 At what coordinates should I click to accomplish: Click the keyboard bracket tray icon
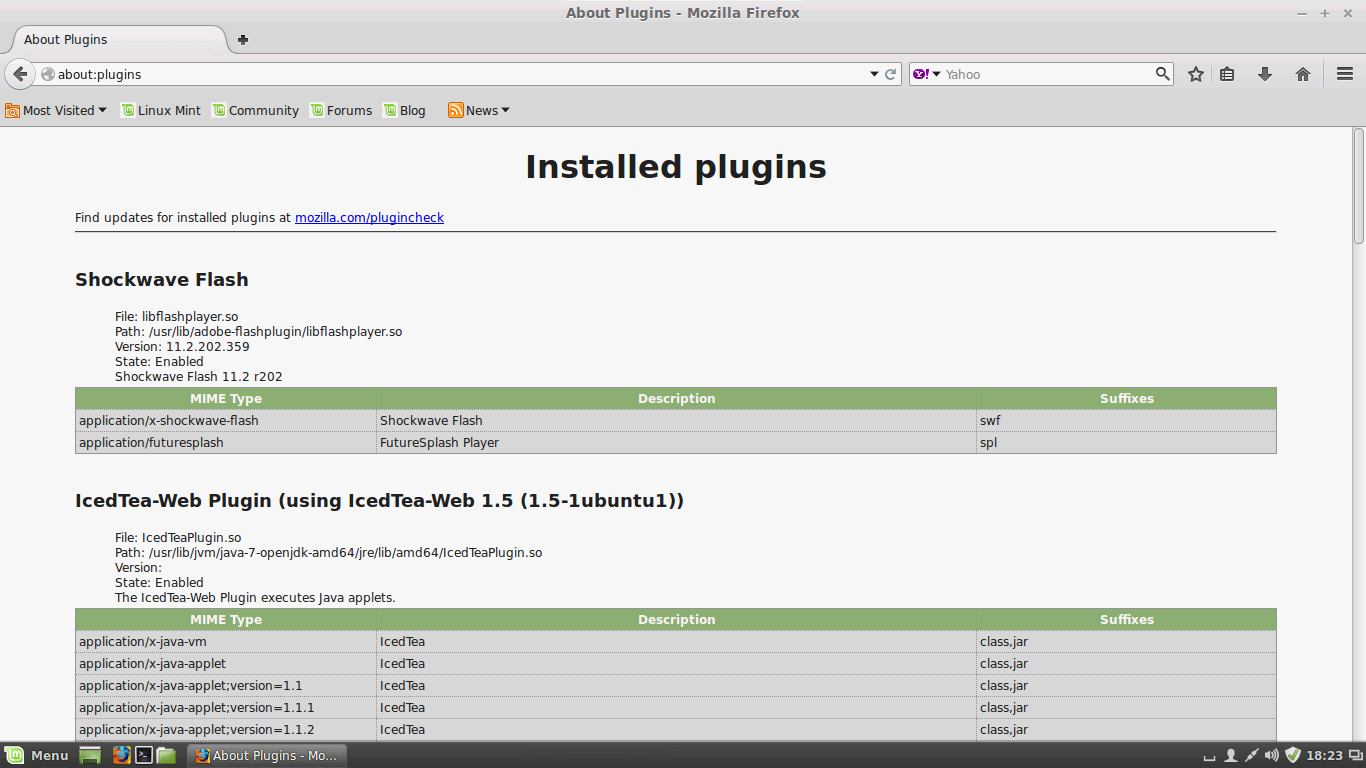[1209, 757]
